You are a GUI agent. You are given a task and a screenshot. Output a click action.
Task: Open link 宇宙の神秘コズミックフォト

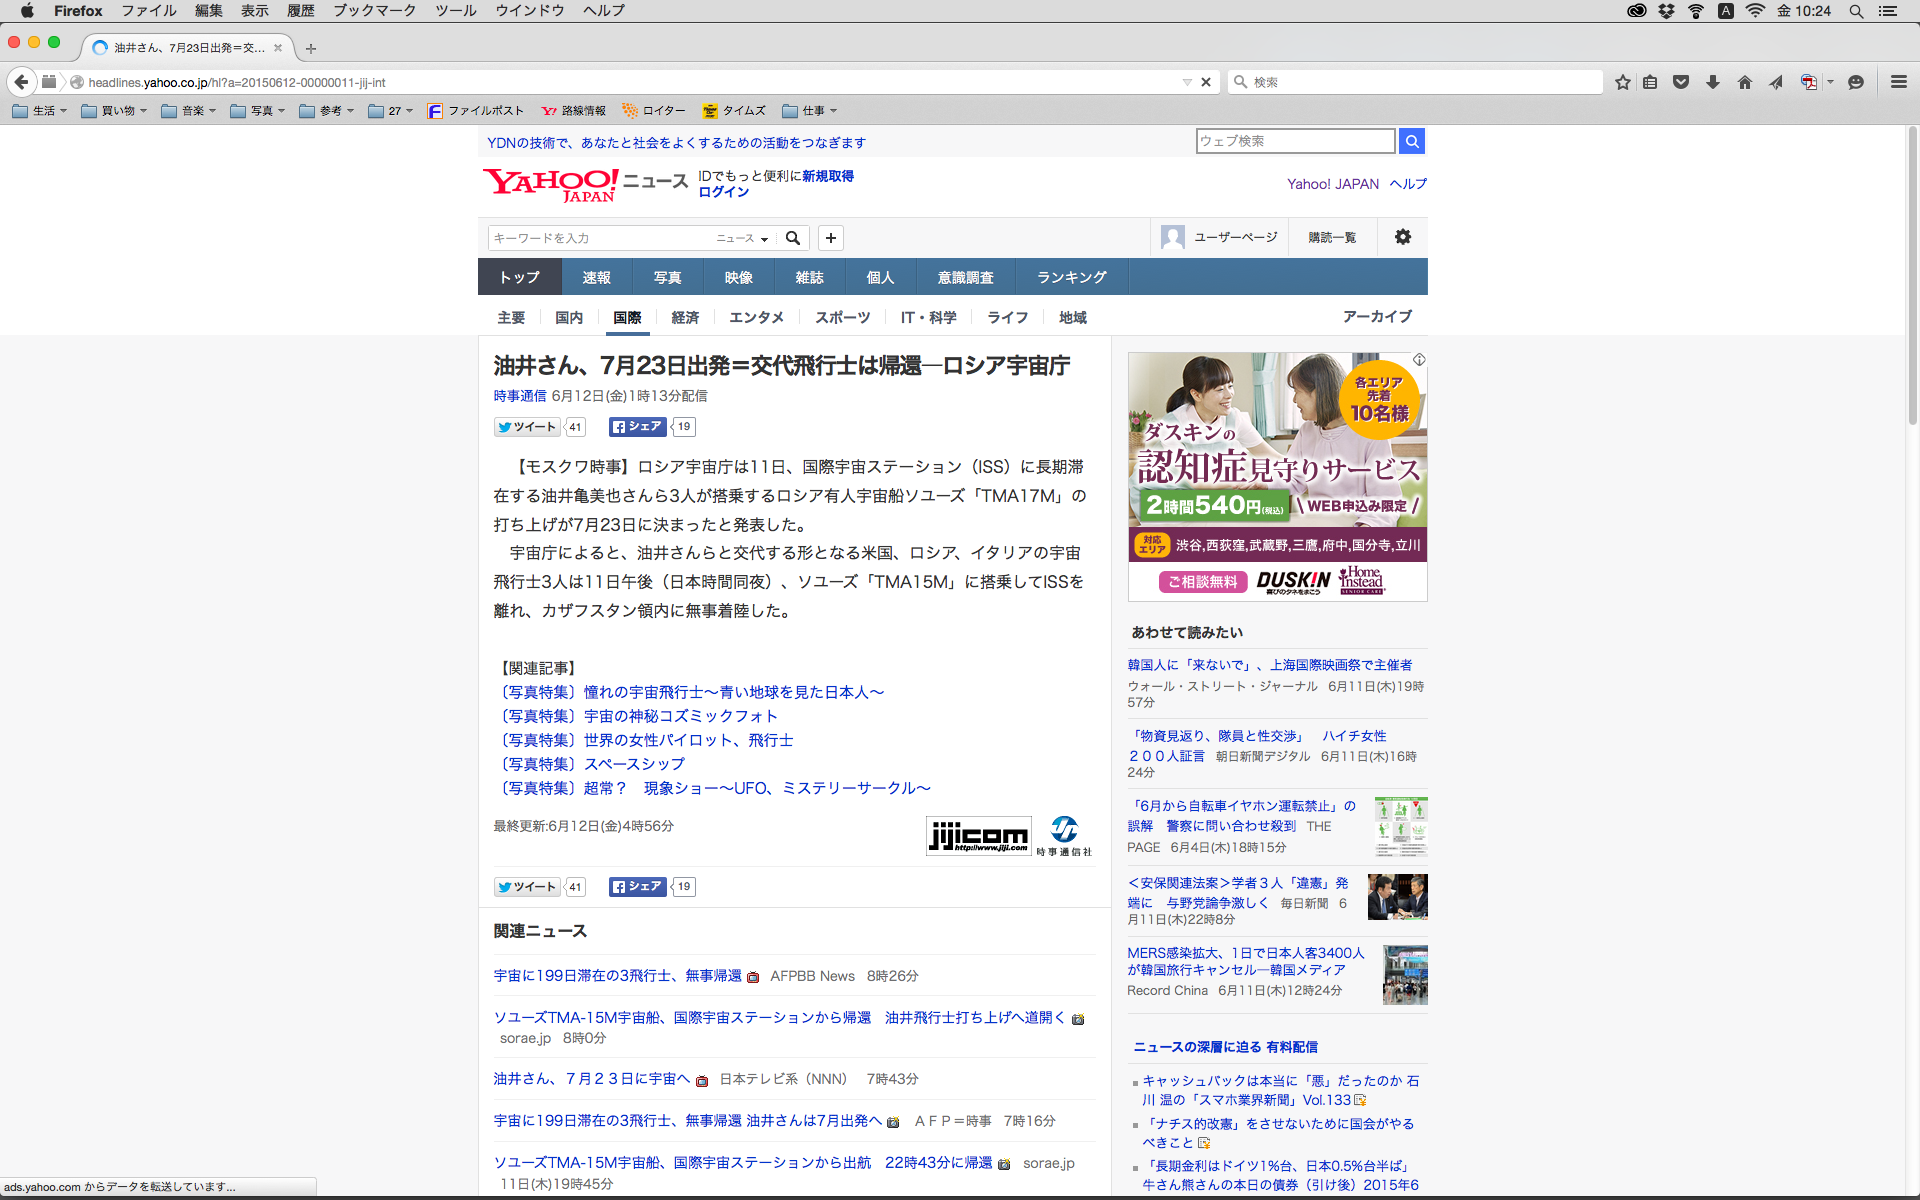(680, 716)
